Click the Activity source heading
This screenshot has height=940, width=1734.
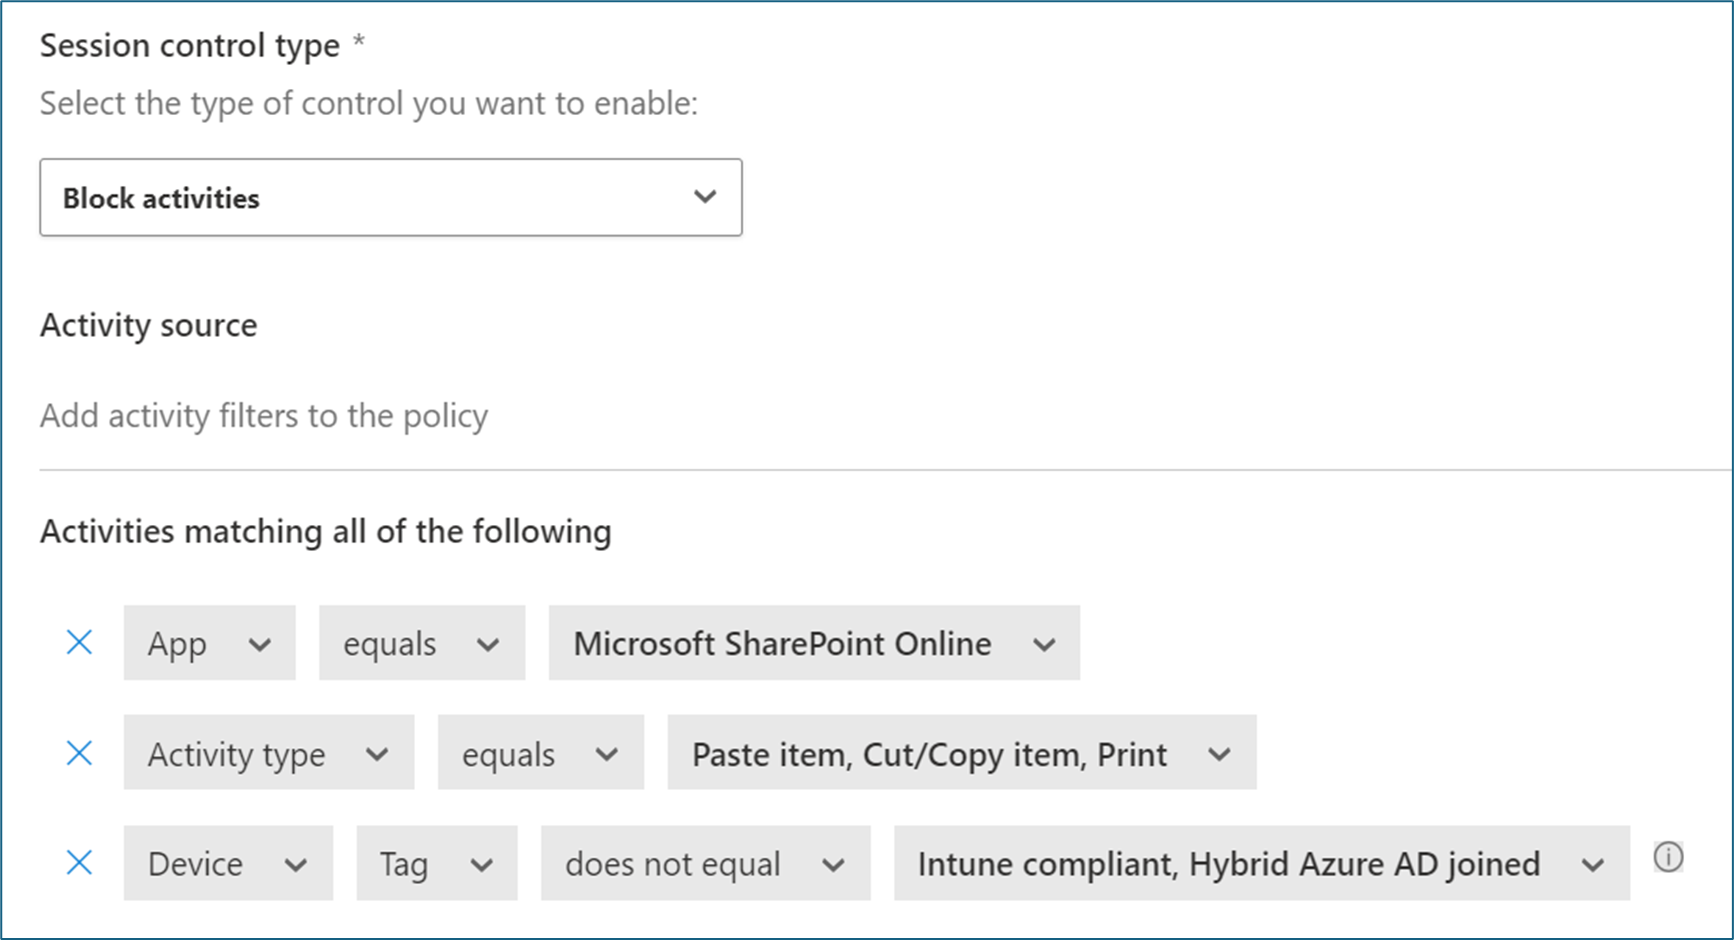(149, 325)
